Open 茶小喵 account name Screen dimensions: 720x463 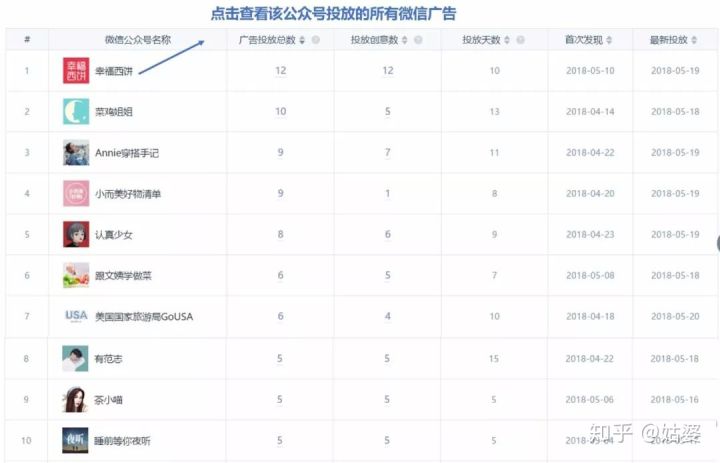(108, 400)
